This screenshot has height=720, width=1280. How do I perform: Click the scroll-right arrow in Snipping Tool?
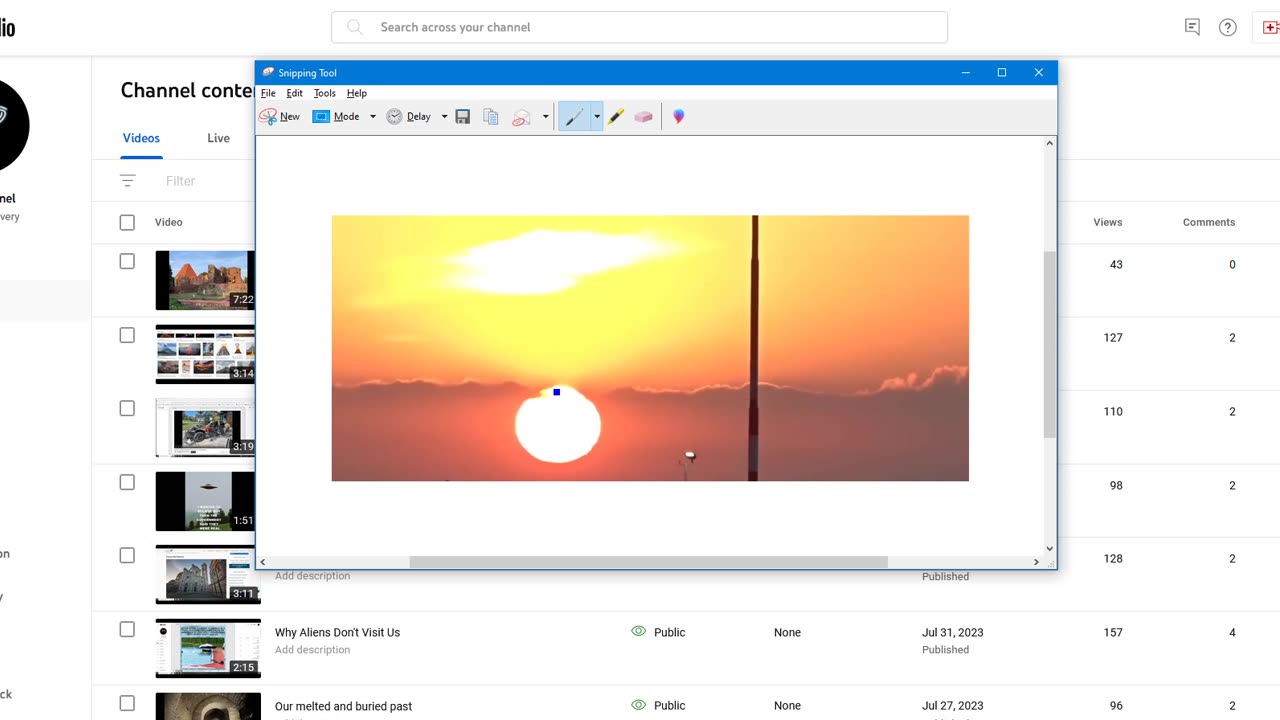1036,562
